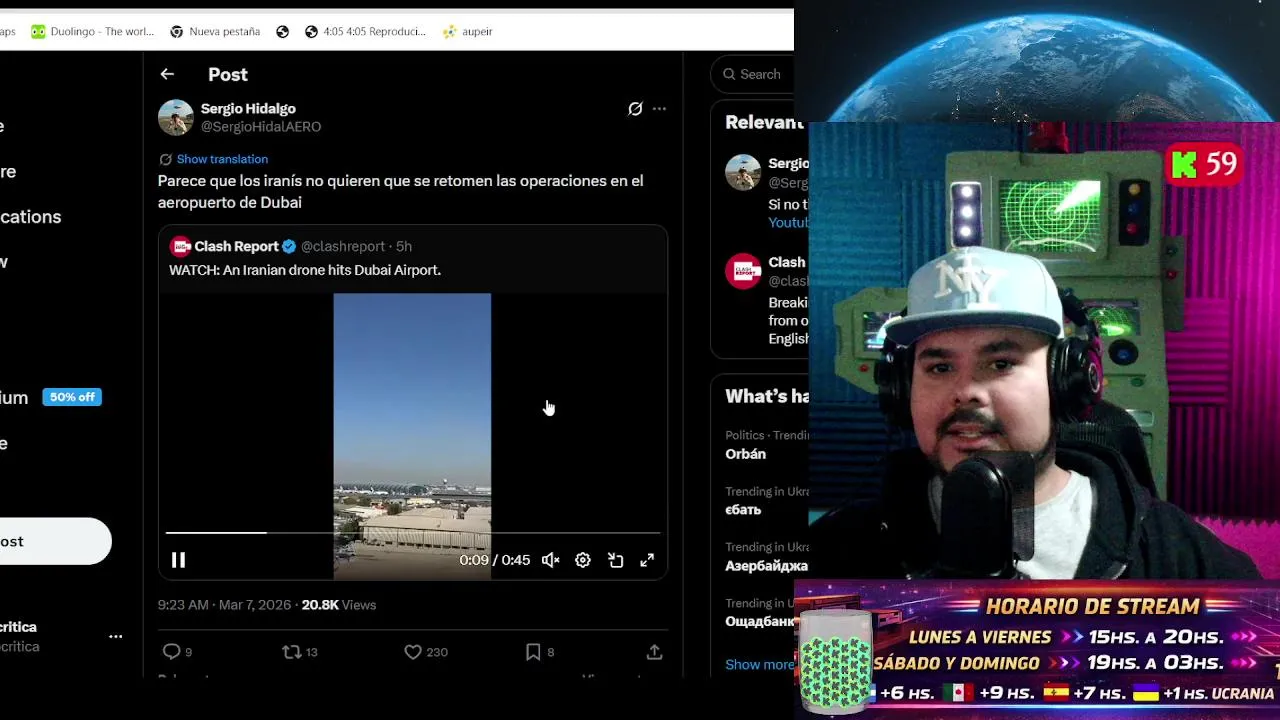This screenshot has width=1280, height=720.
Task: Repost using the retweet icon with 13
Action: [x=291, y=652]
